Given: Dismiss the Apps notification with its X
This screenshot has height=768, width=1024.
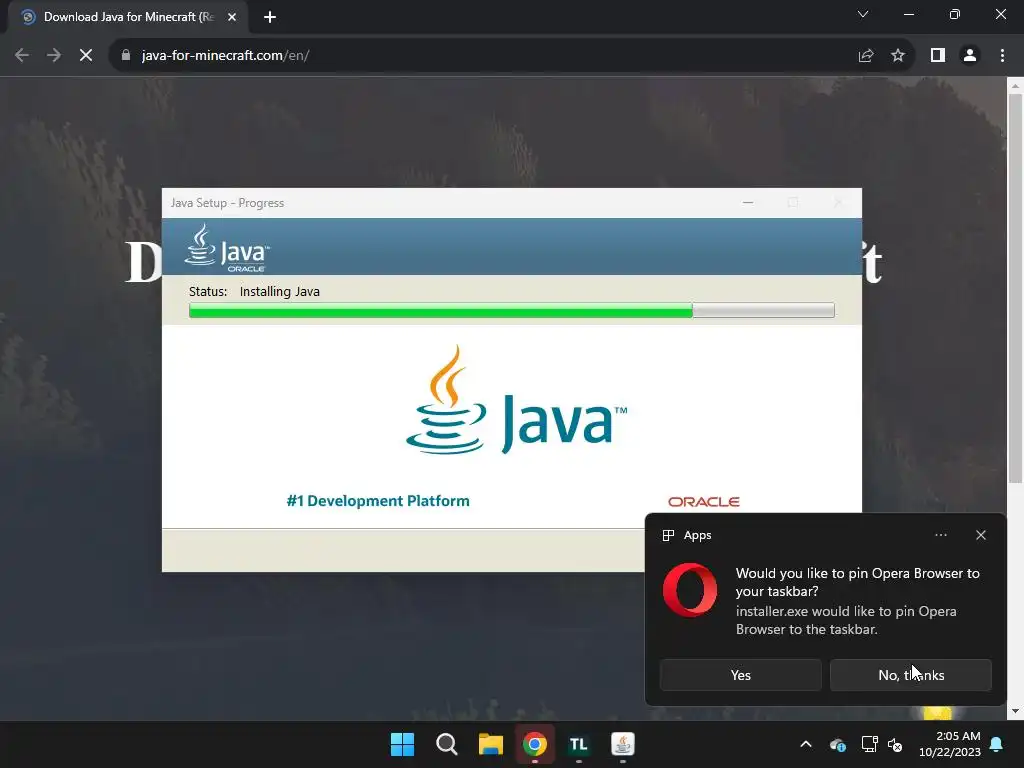Looking at the screenshot, I should coord(981,535).
